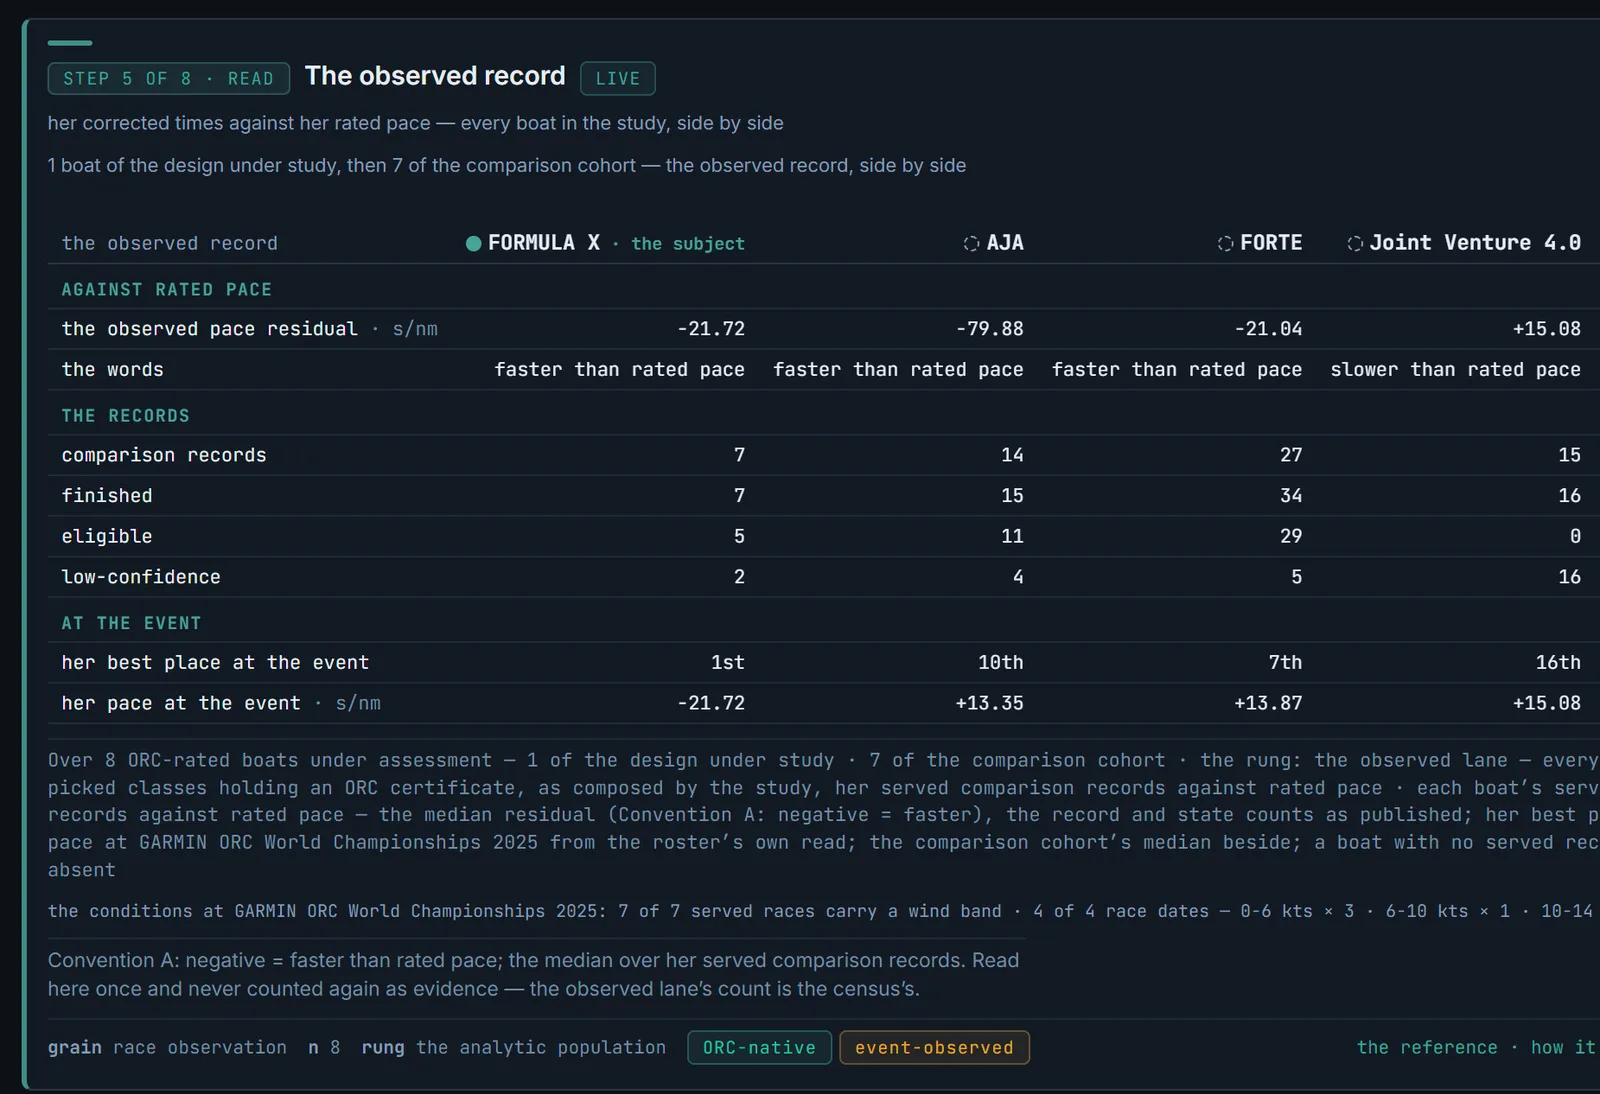
Task: Select the Joint Venture 4.0 column header
Action: [1464, 243]
